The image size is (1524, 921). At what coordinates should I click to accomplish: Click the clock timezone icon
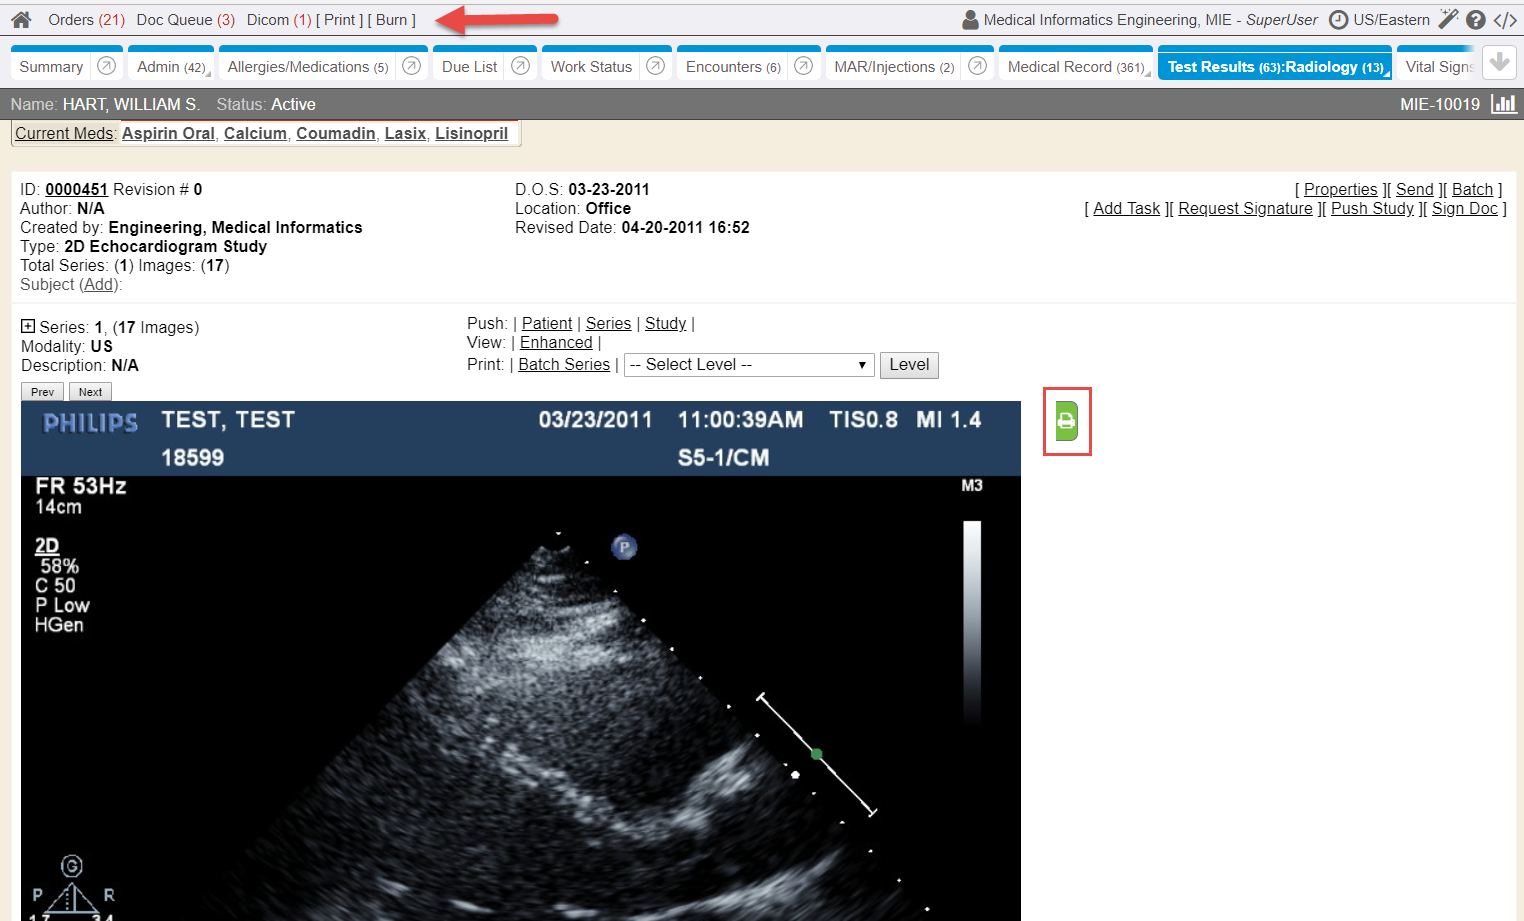coord(1338,20)
